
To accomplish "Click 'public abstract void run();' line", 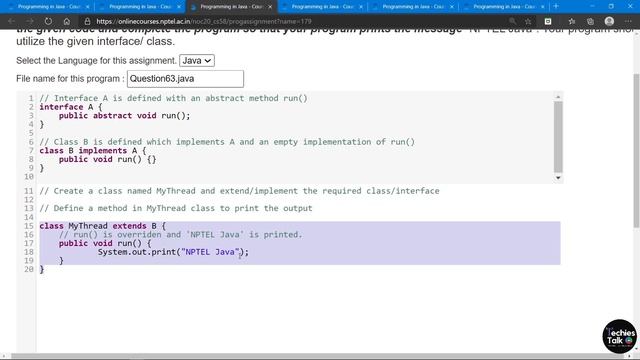I will pos(124,116).
